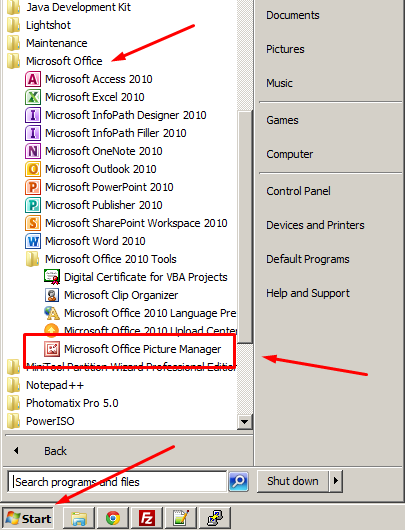Click the Microsoft Word 2010 icon
Viewport: 405px width, 530px height.
click(x=33, y=241)
